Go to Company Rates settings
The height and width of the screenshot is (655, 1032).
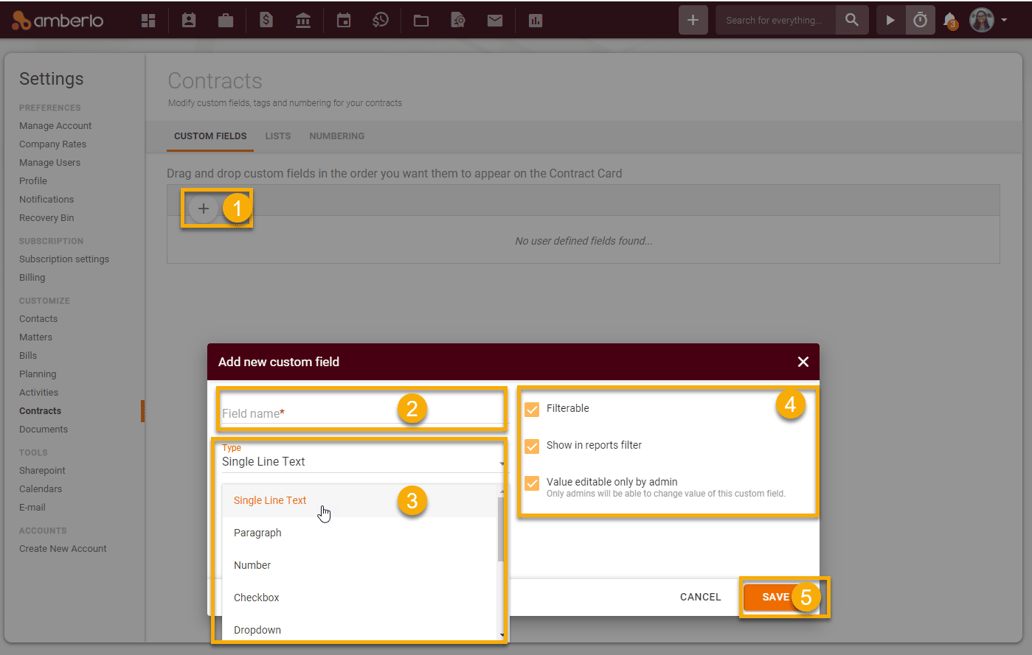coord(53,144)
